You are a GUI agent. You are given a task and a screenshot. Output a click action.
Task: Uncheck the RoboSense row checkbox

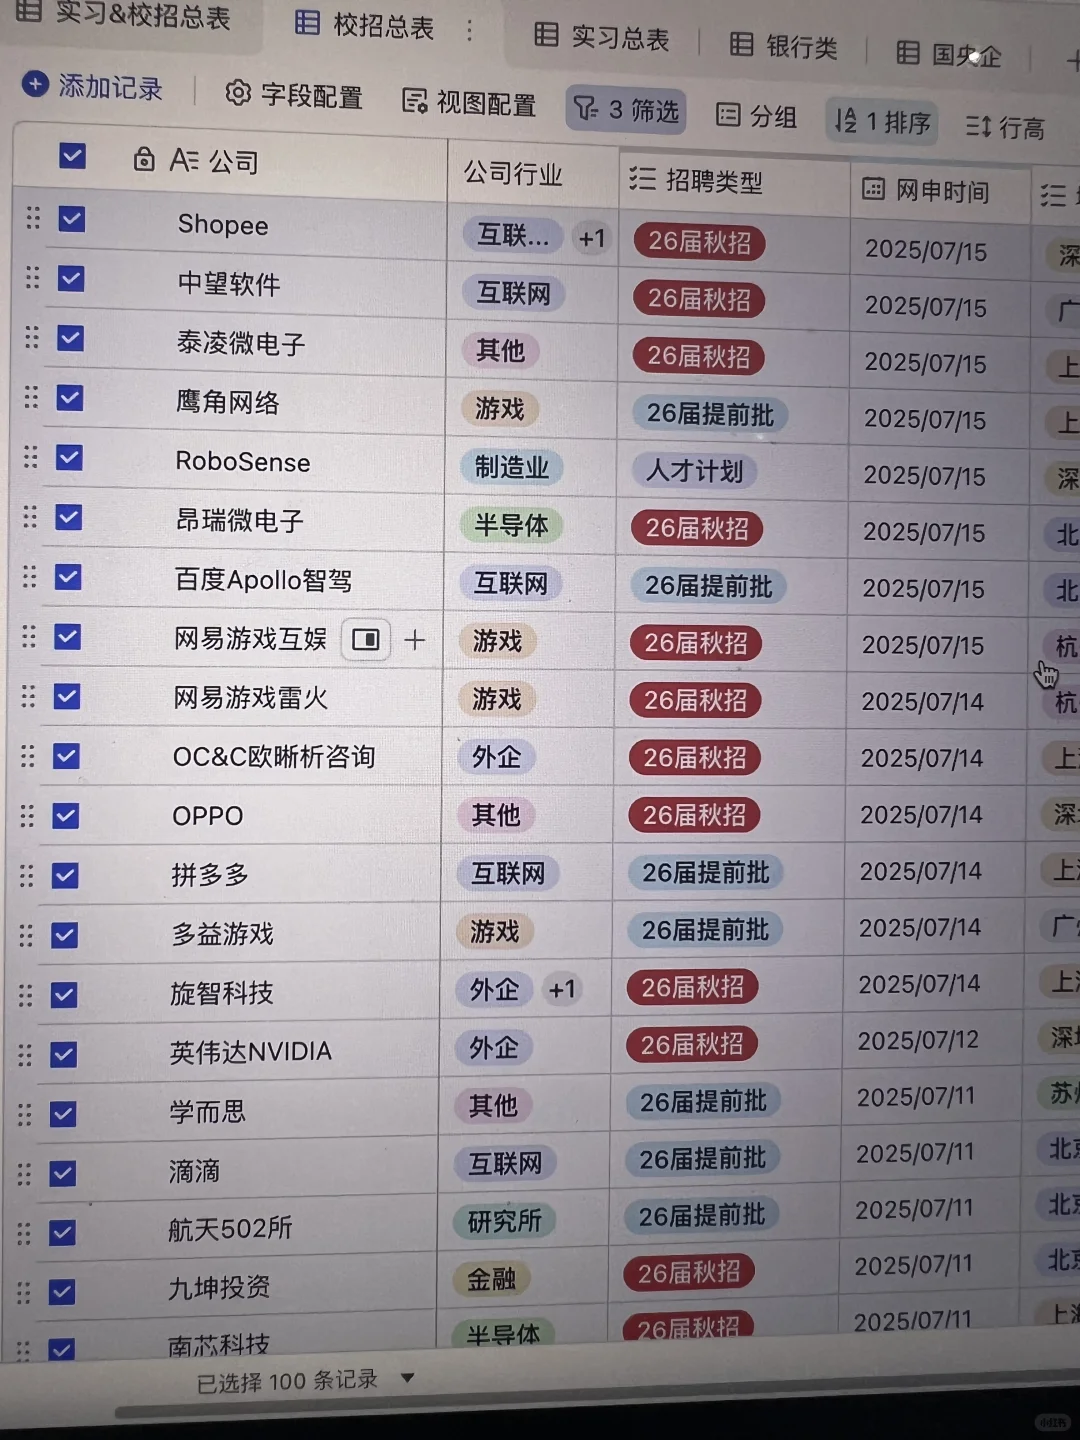(x=69, y=457)
